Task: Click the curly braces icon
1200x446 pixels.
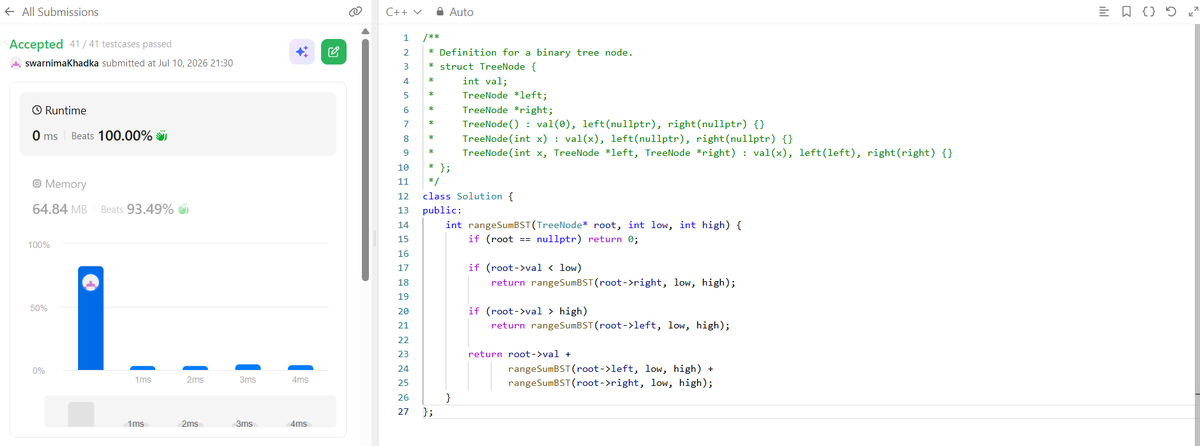Action: (1148, 12)
